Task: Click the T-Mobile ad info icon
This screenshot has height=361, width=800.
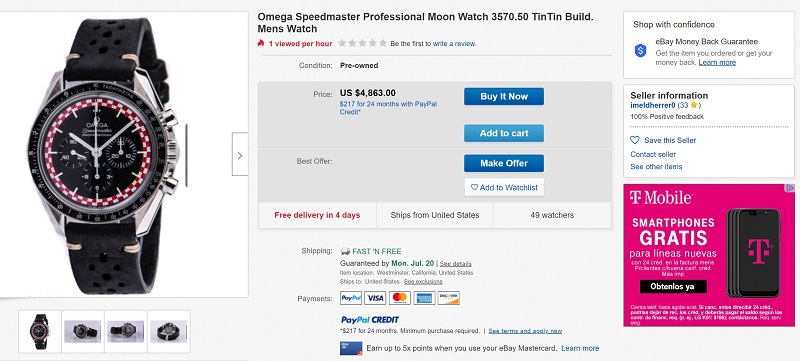Action: coord(790,188)
